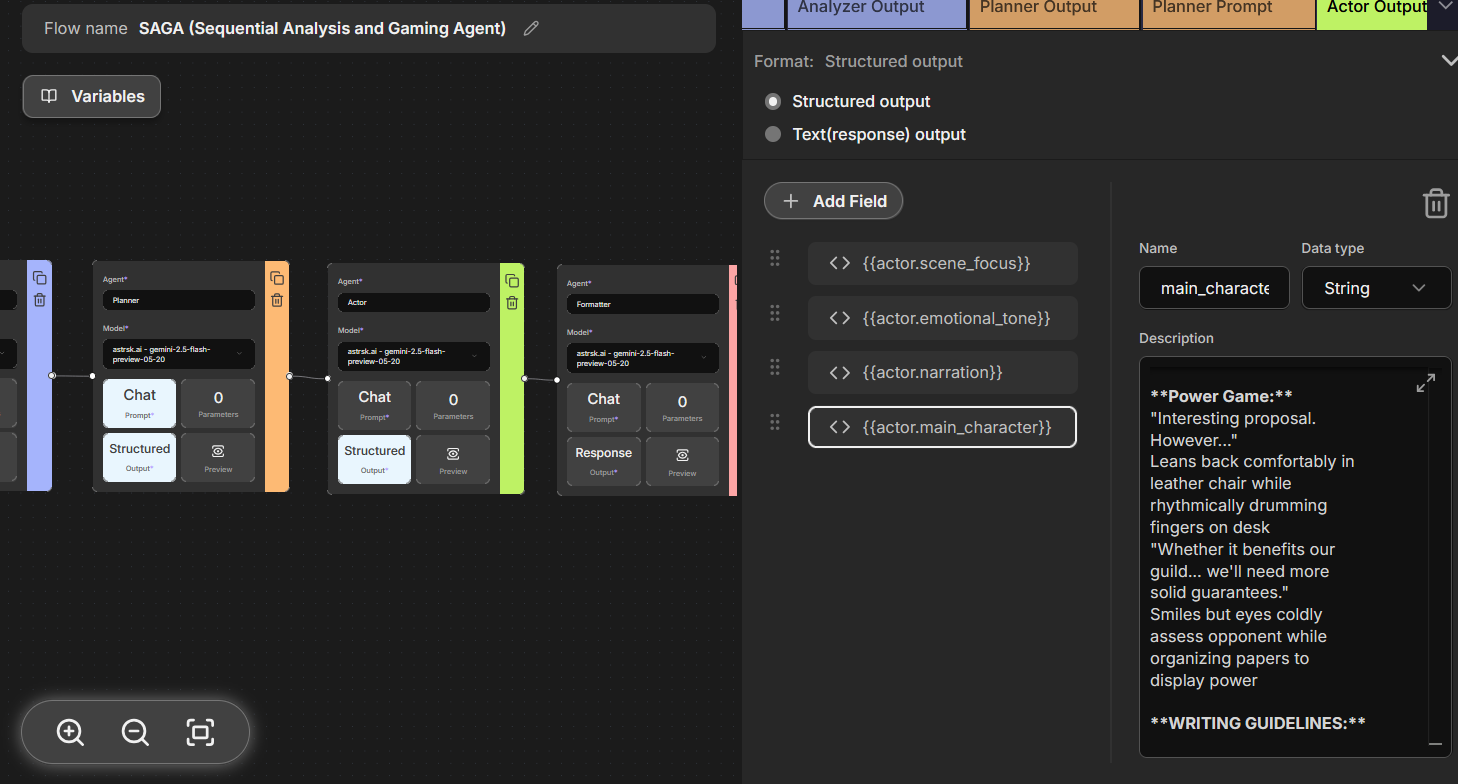Open the Planner model dropdown
Screen dimensions: 1458x784
point(179,354)
